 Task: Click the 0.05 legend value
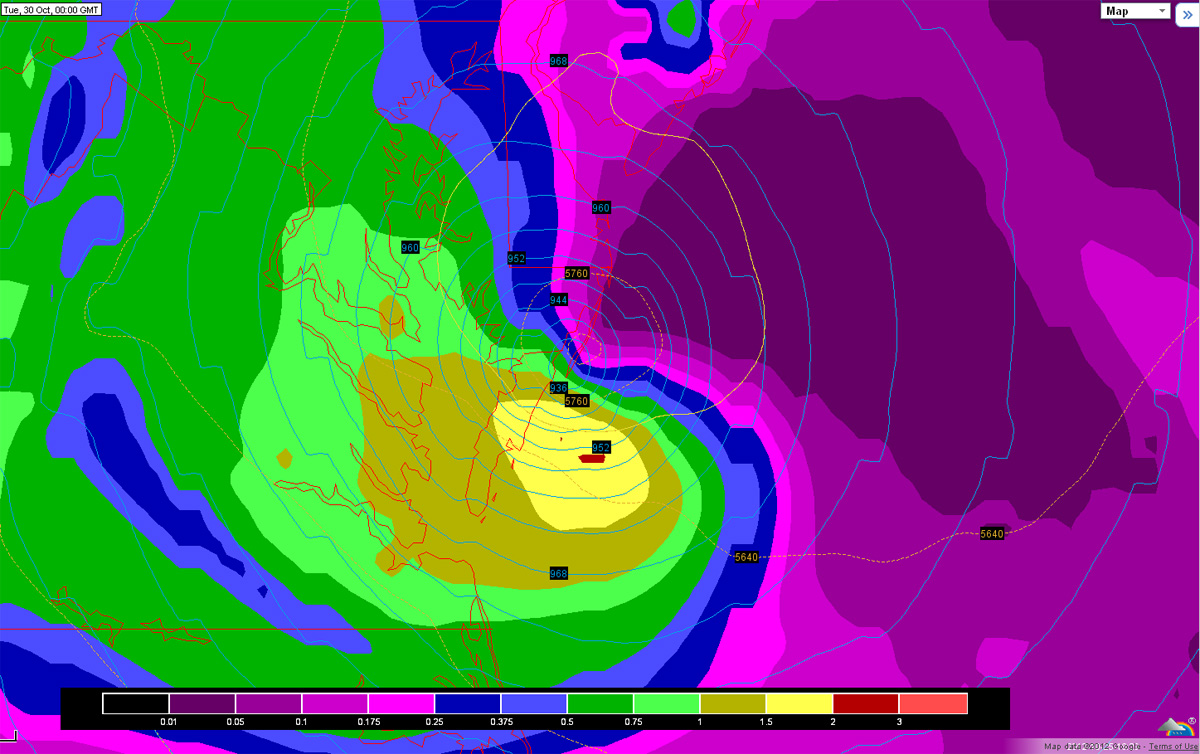tap(235, 722)
